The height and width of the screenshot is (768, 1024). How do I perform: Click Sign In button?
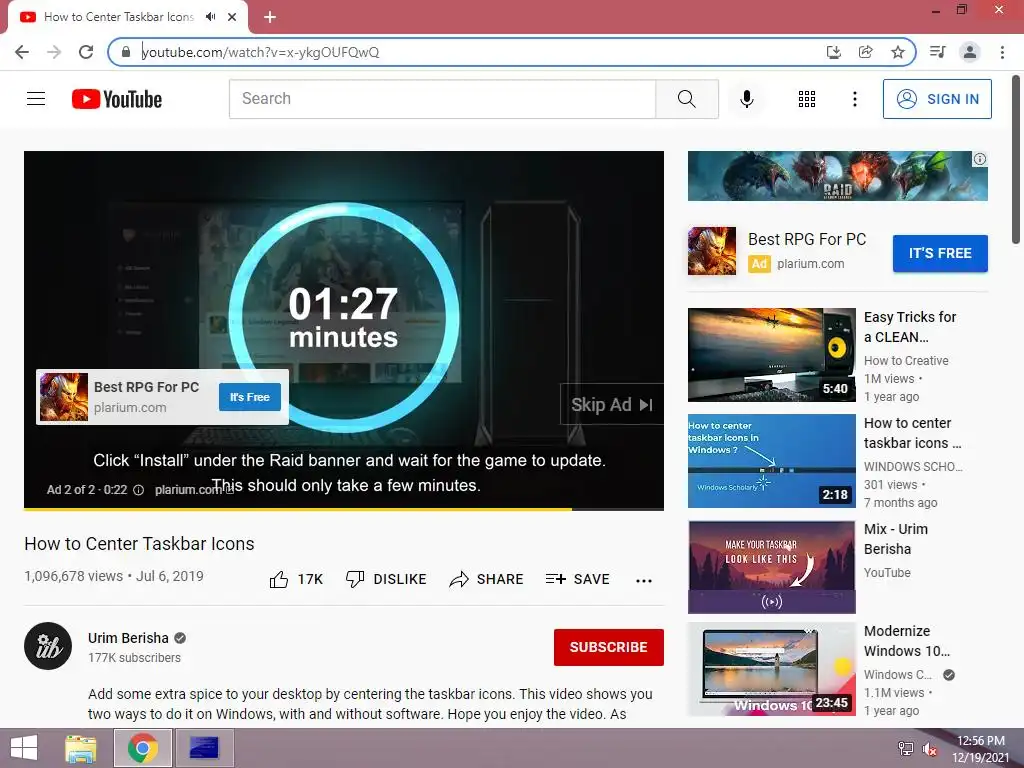click(937, 99)
